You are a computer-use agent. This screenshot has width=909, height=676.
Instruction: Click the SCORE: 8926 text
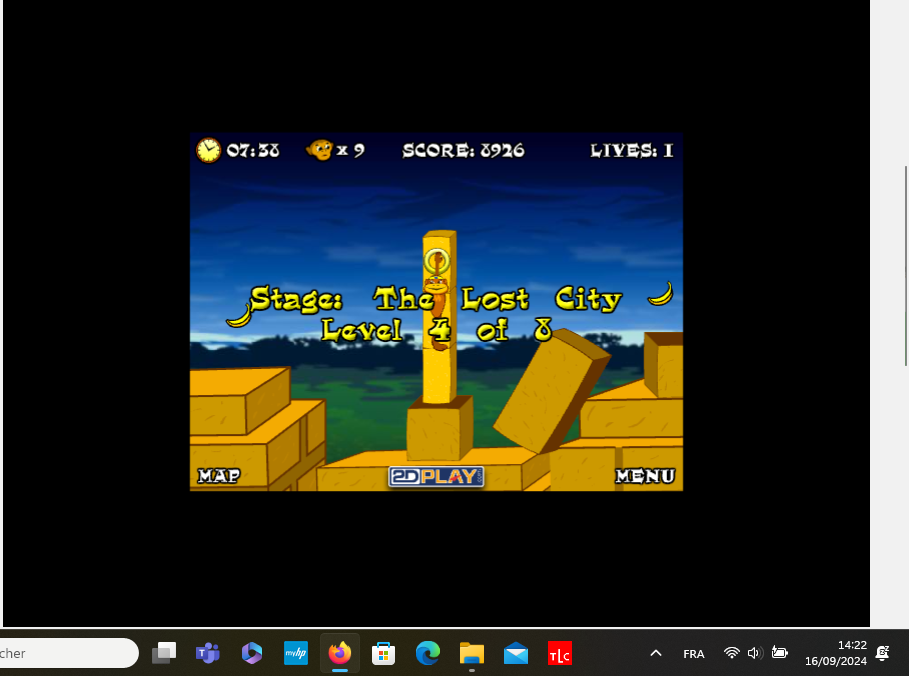(463, 151)
